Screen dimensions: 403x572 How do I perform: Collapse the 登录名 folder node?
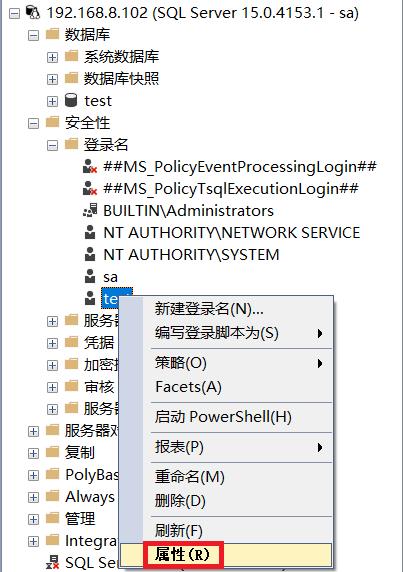pos(52,146)
